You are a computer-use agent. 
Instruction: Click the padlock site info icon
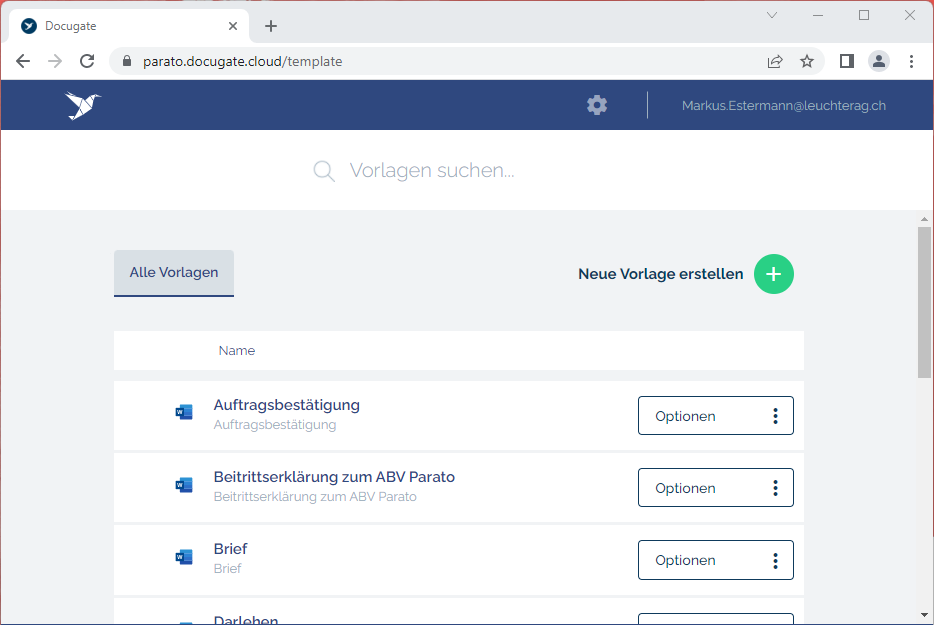[x=126, y=61]
